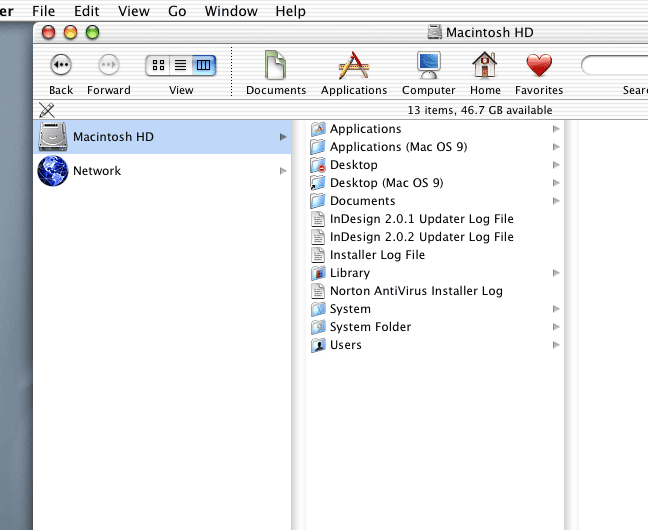The width and height of the screenshot is (648, 530).
Task: Select Desktop (Mac OS 9) alias icon
Action: (318, 183)
